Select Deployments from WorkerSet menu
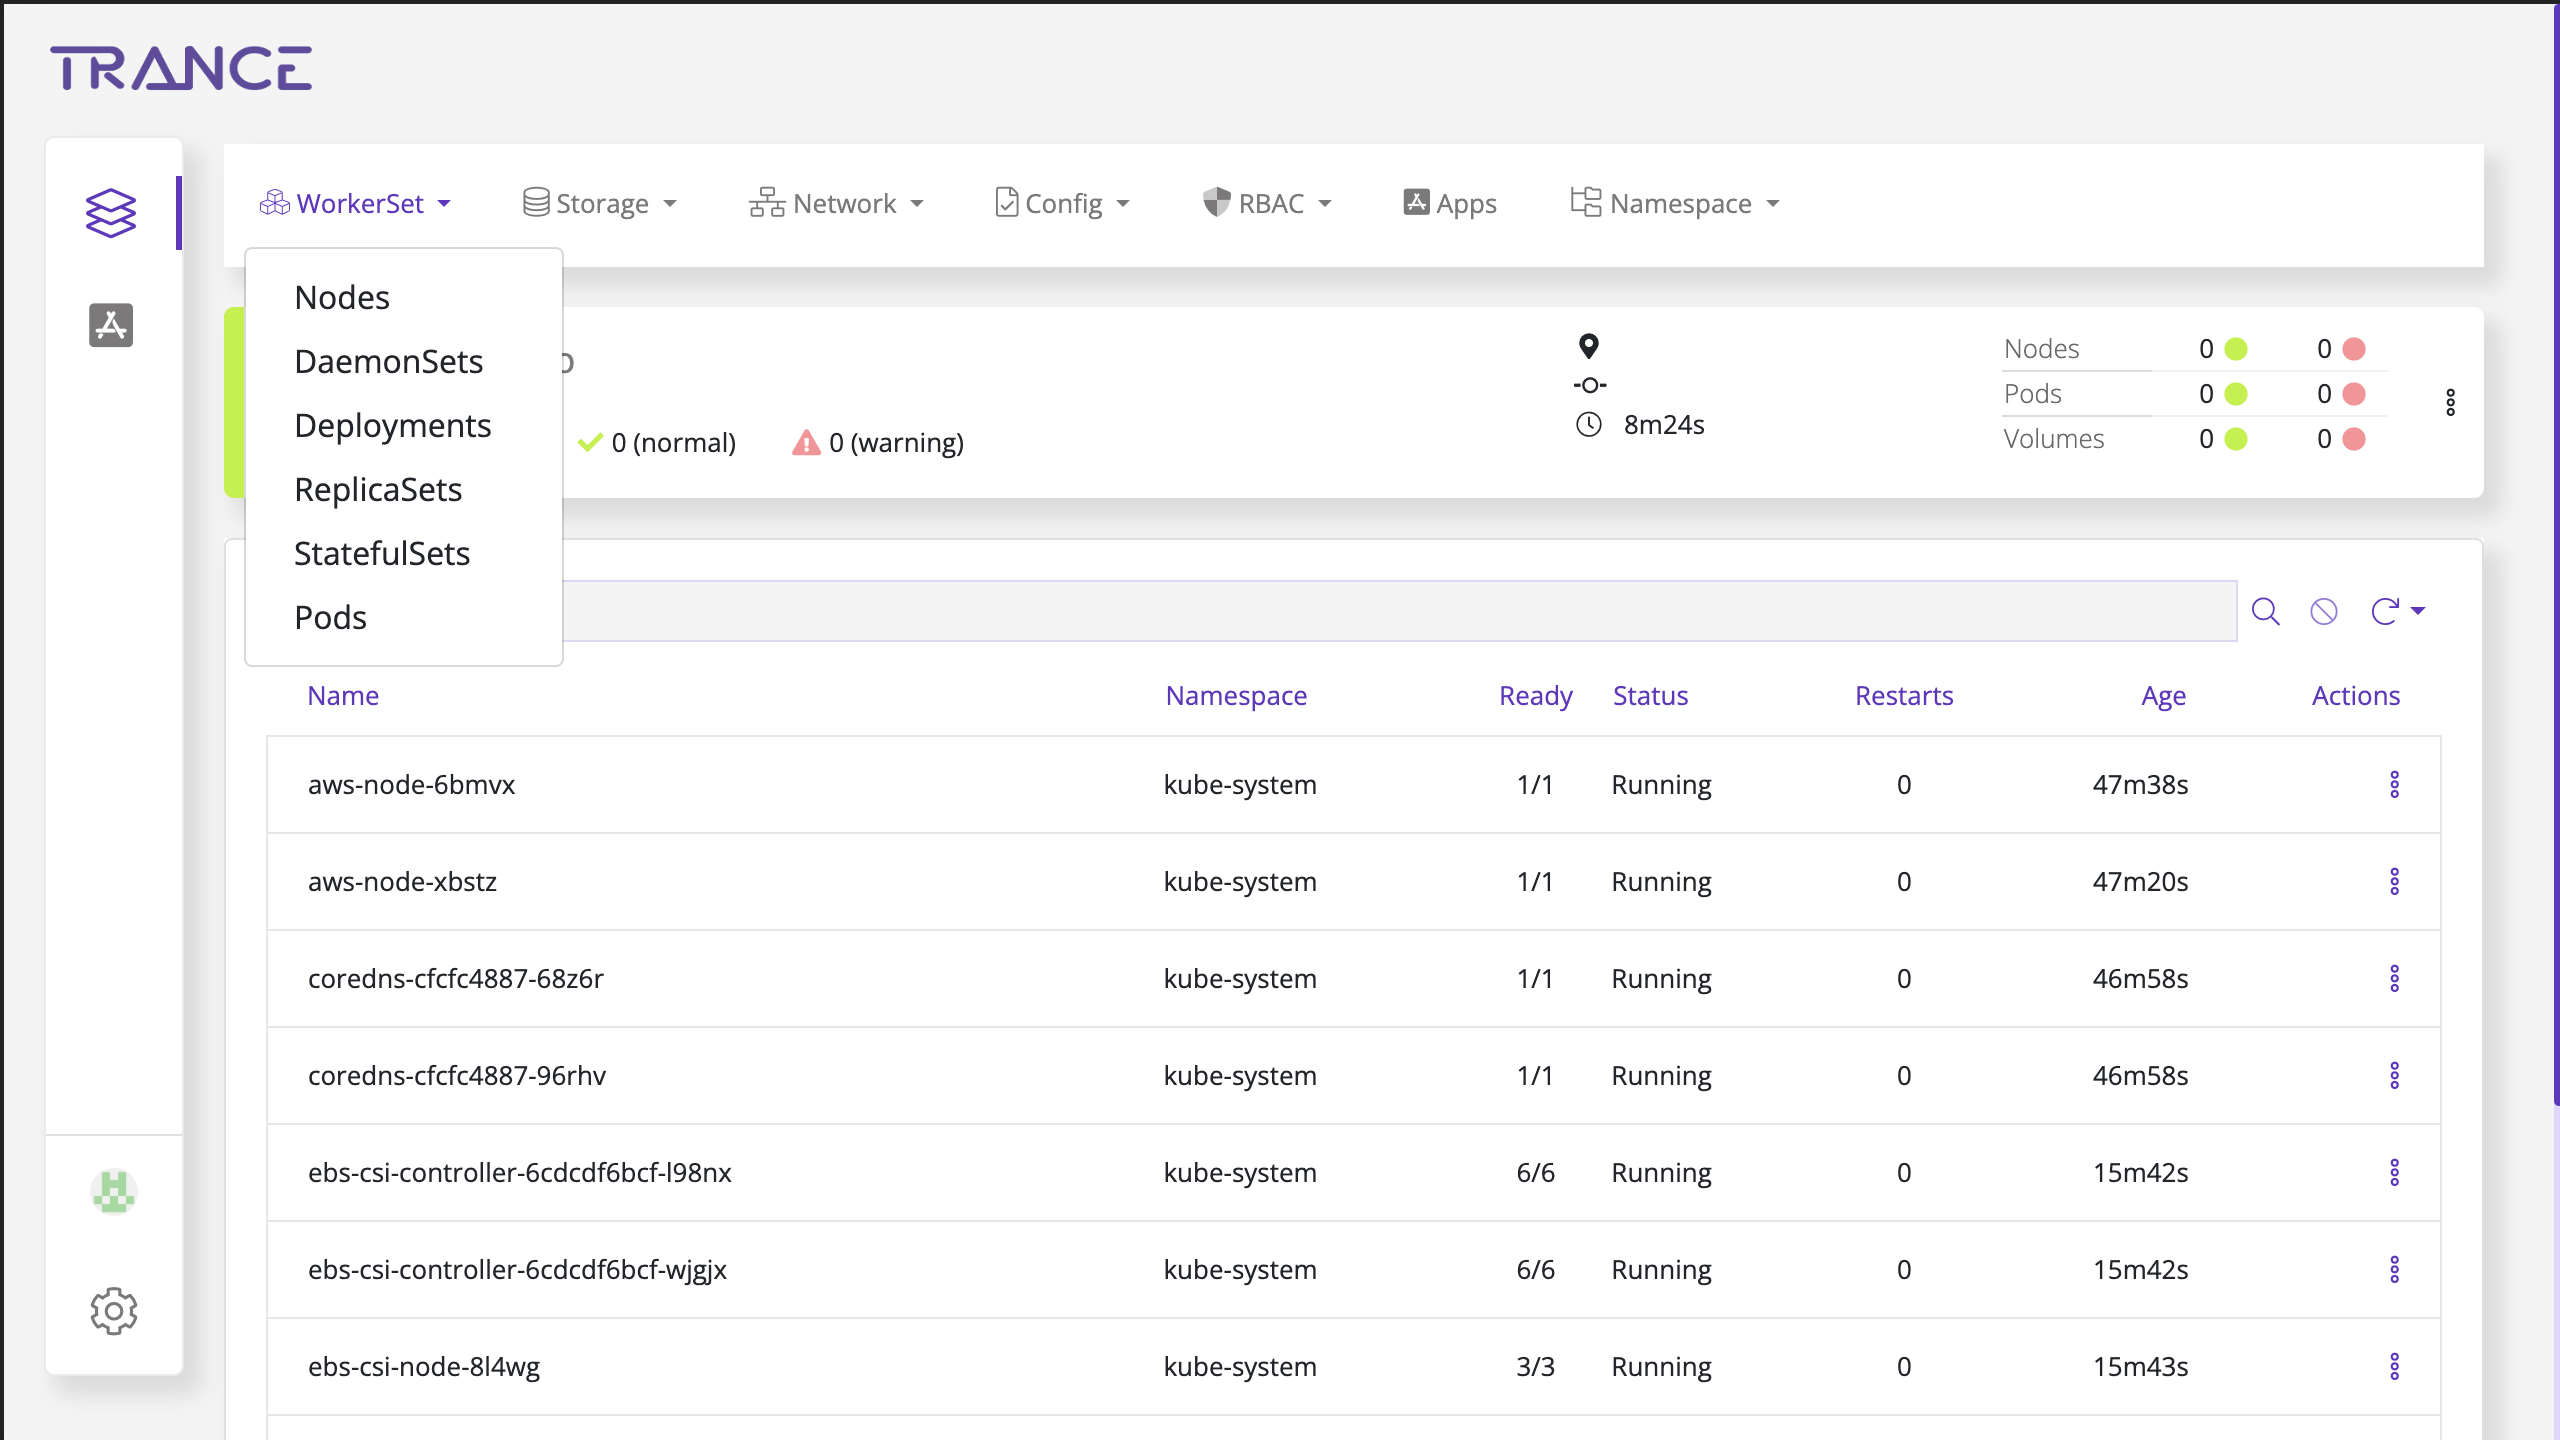The height and width of the screenshot is (1440, 2560). coord(392,426)
